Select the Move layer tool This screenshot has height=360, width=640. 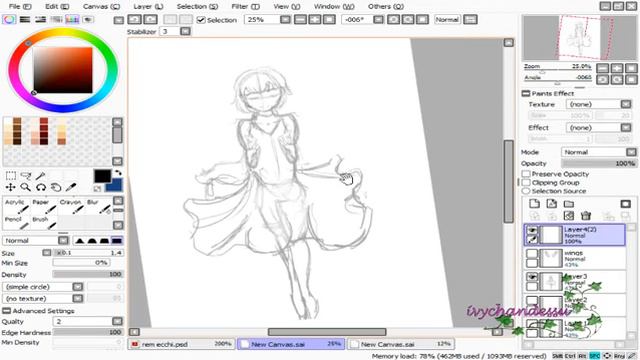(11, 187)
